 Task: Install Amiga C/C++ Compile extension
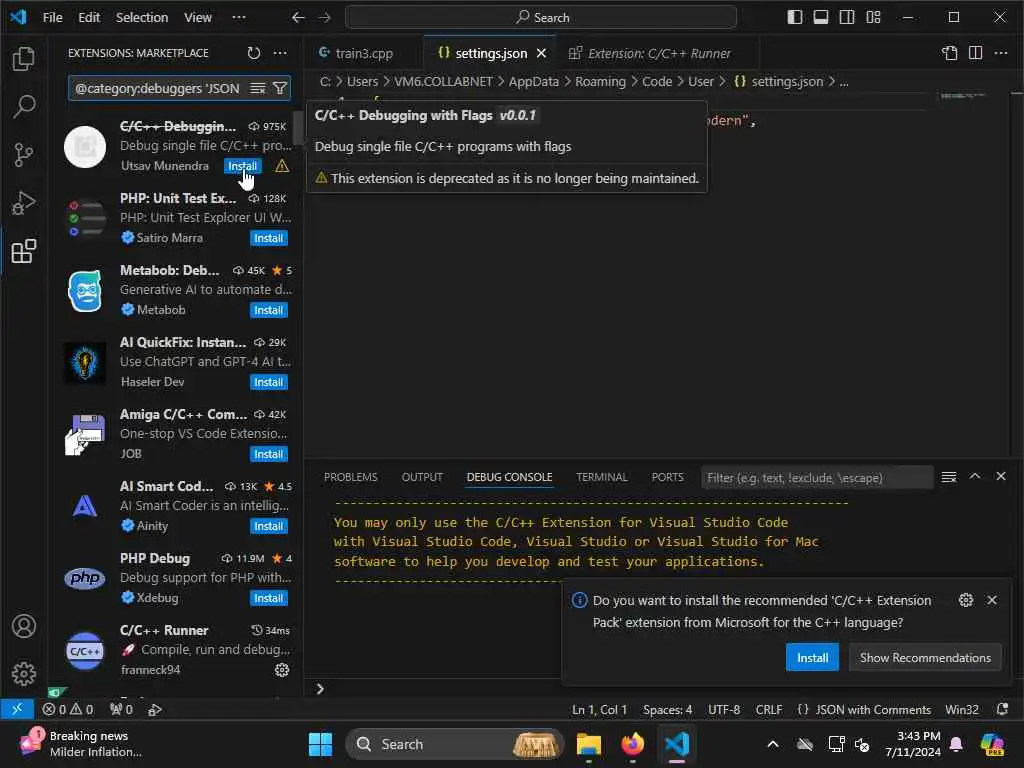tap(268, 454)
